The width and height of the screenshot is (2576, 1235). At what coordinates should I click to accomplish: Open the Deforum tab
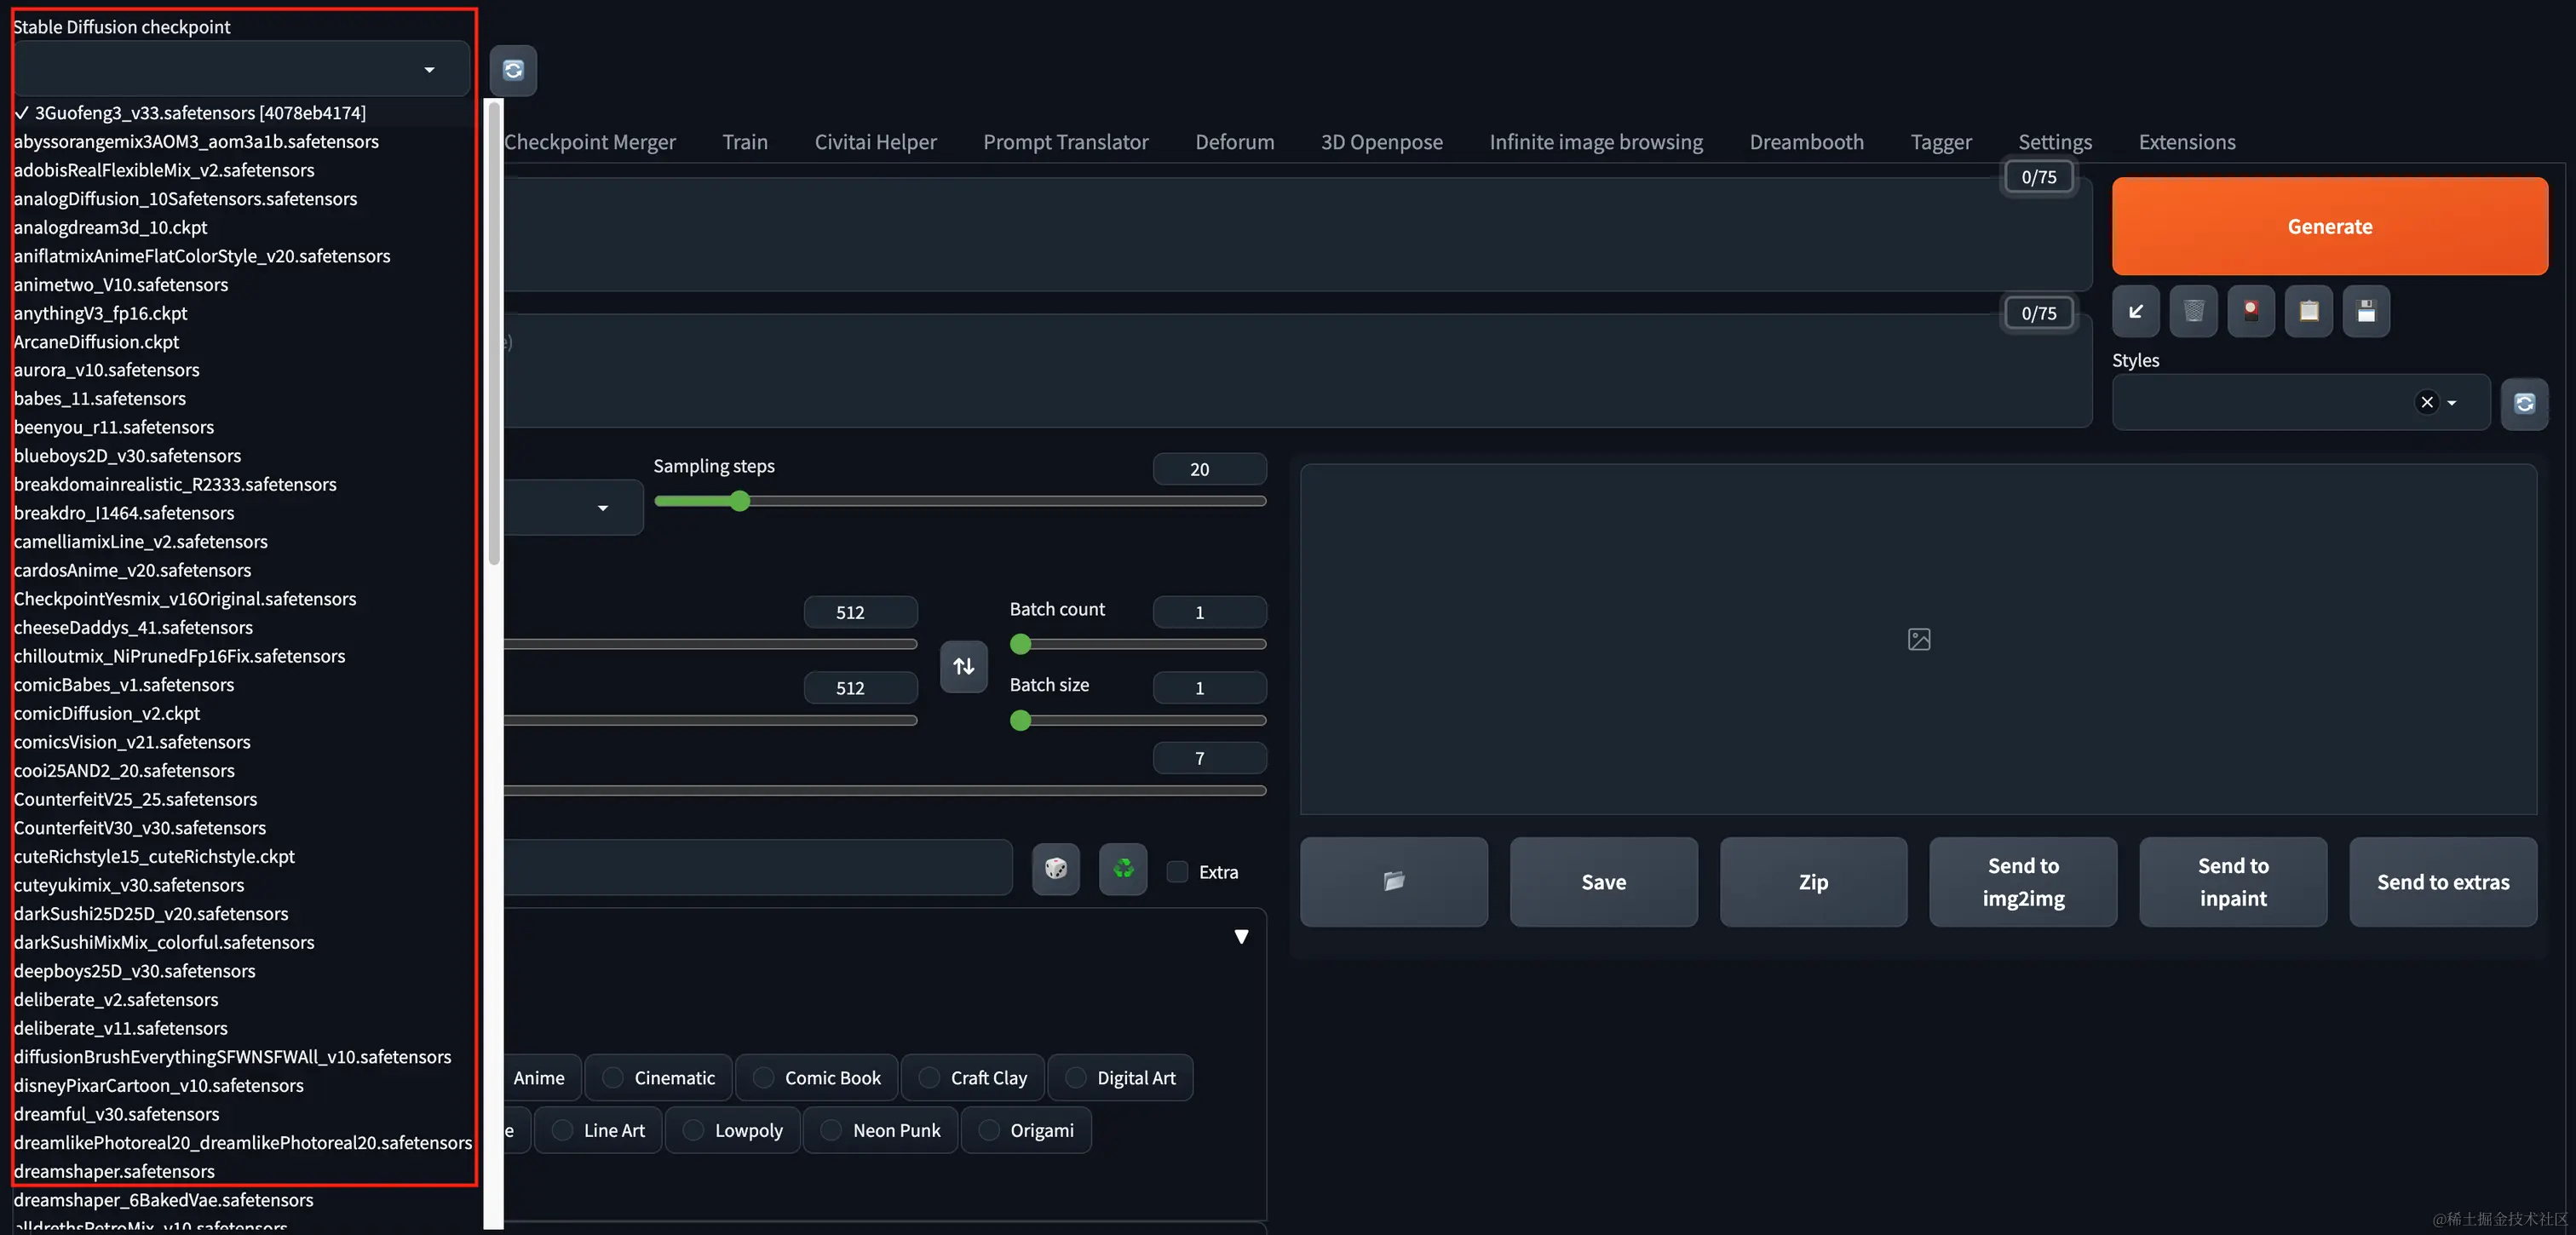(x=1234, y=142)
